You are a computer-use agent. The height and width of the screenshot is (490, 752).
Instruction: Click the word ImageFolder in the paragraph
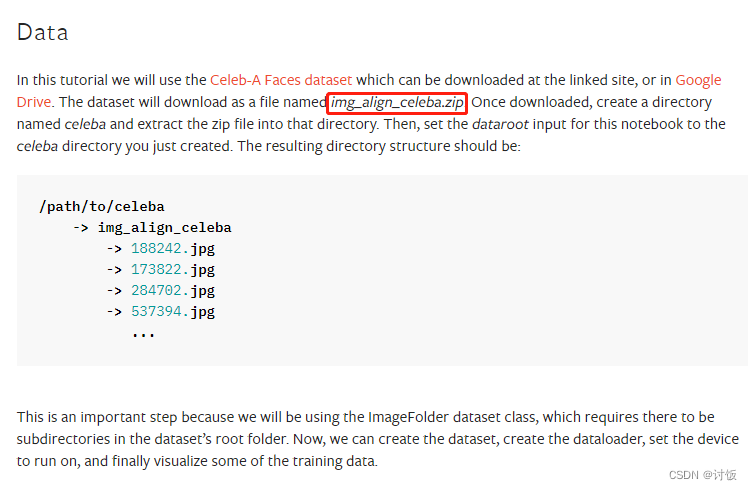(x=408, y=417)
